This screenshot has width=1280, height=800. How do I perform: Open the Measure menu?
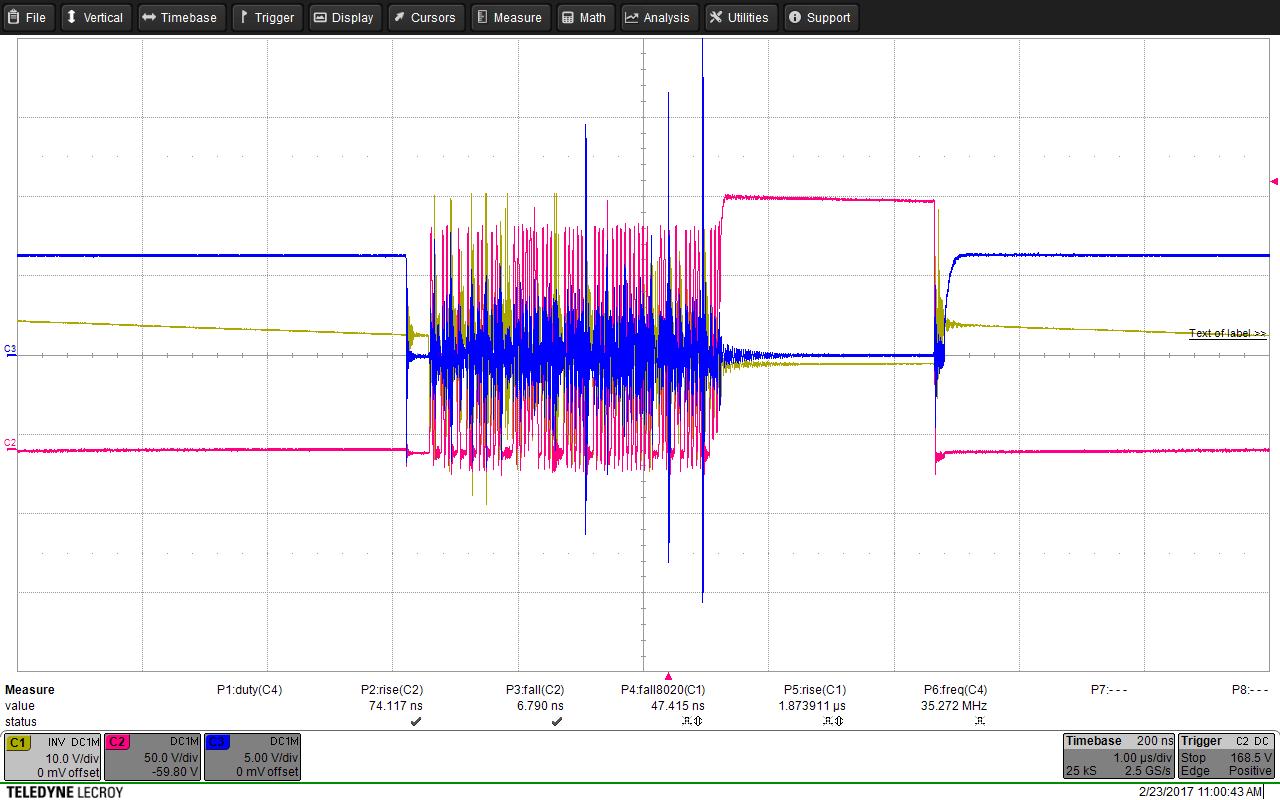click(x=509, y=17)
